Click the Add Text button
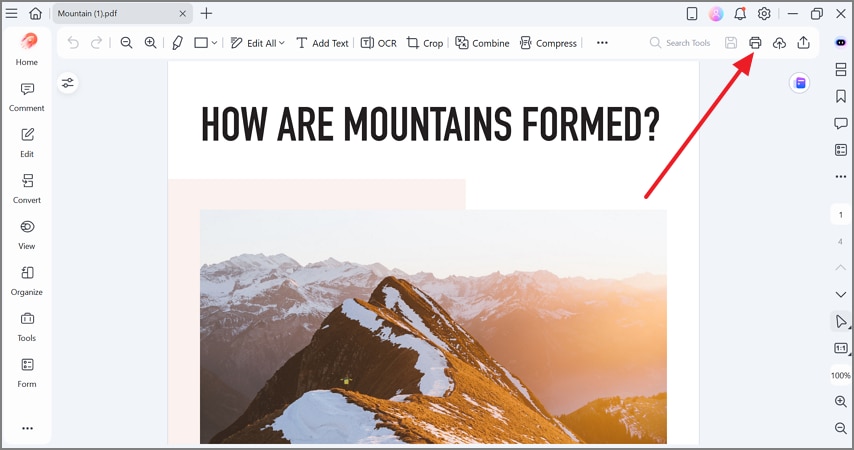The height and width of the screenshot is (450, 854). [322, 43]
